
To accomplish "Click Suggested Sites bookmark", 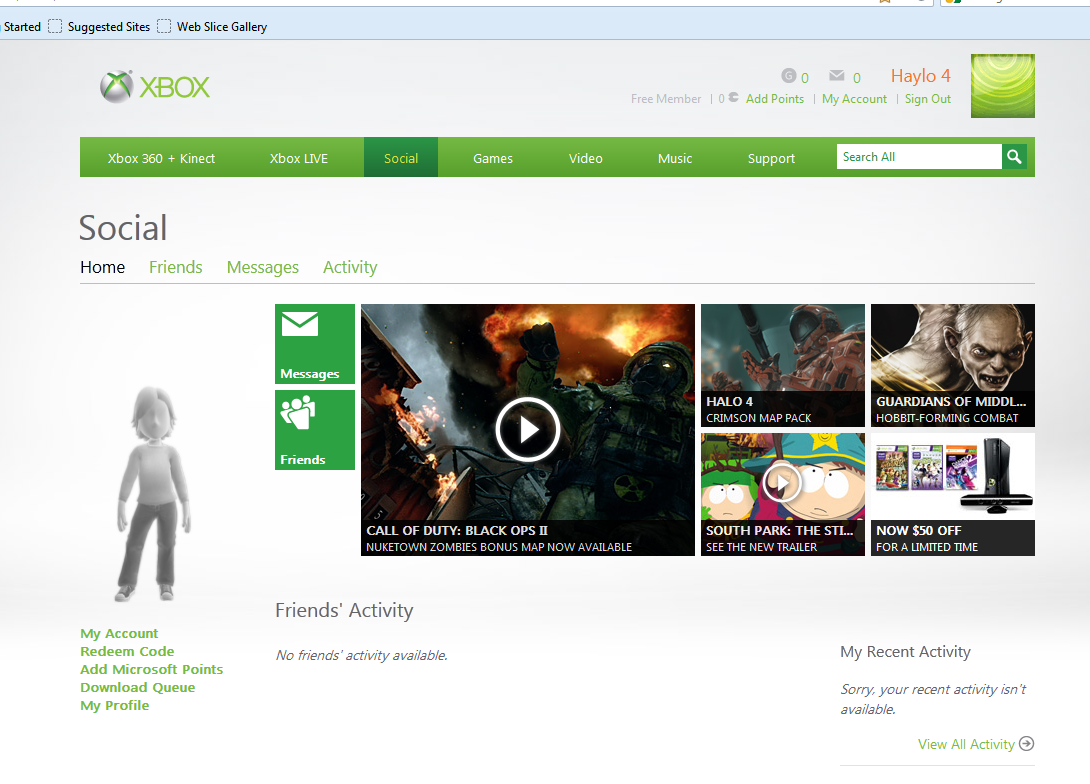I will tap(99, 26).
